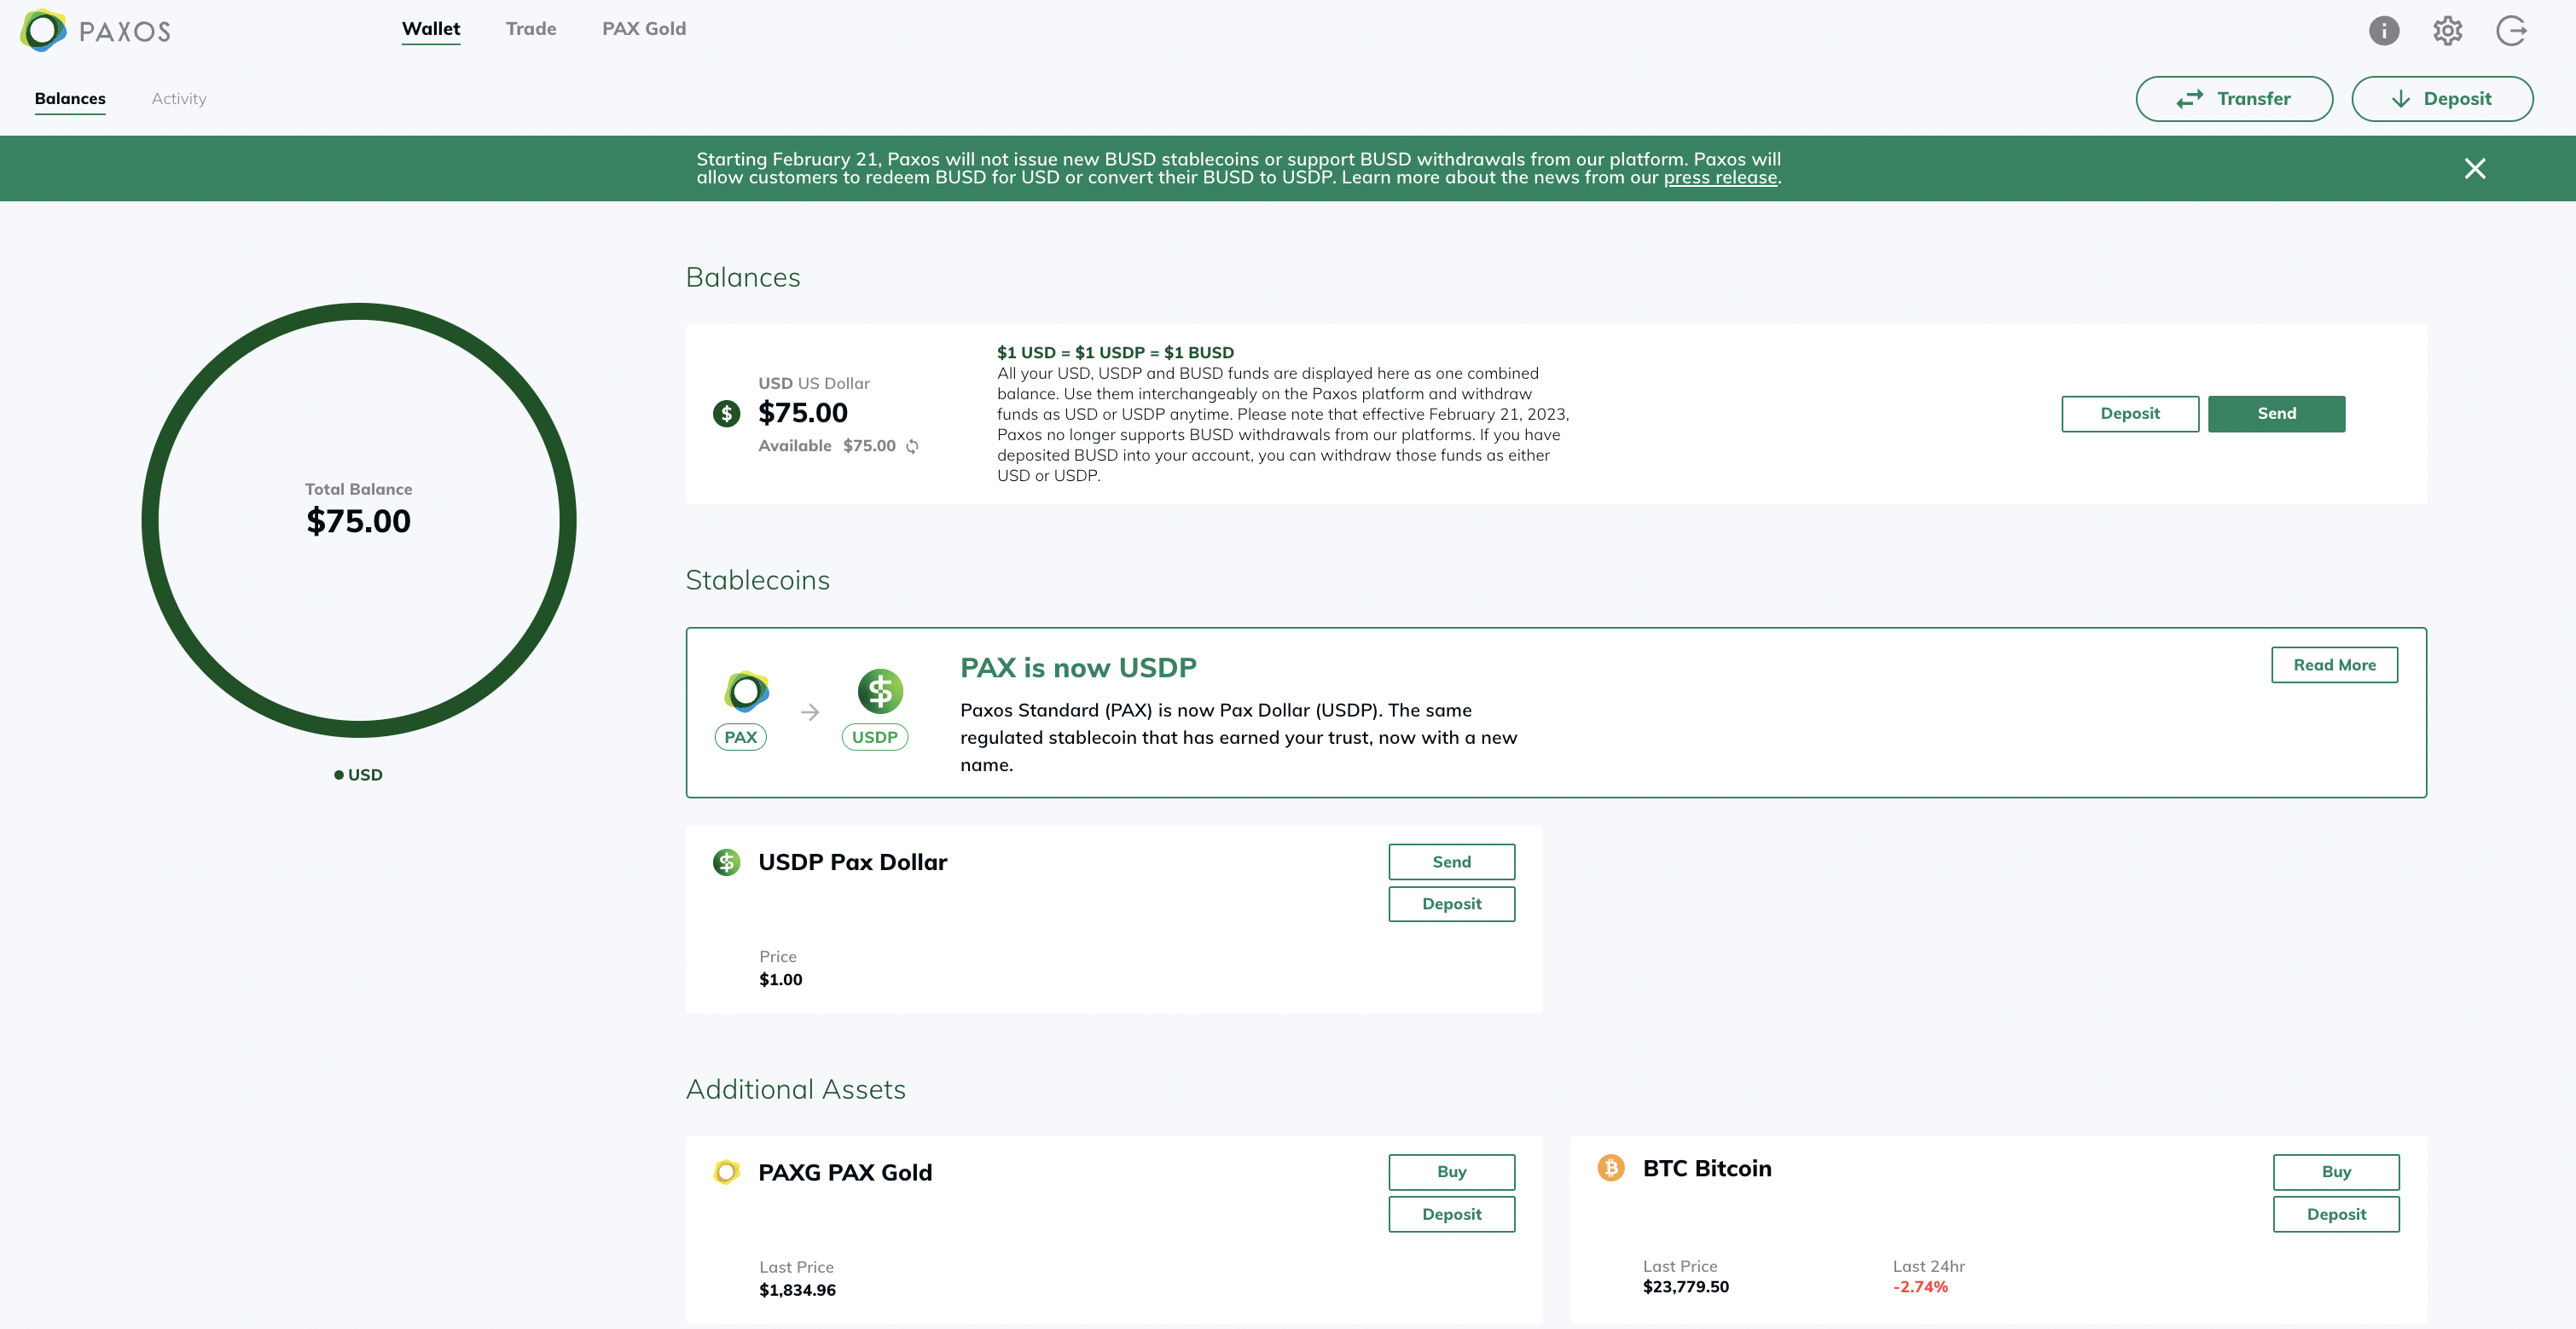Image resolution: width=2576 pixels, height=1329 pixels.
Task: Click the BTC last price $23,779.50
Action: click(x=1685, y=1287)
